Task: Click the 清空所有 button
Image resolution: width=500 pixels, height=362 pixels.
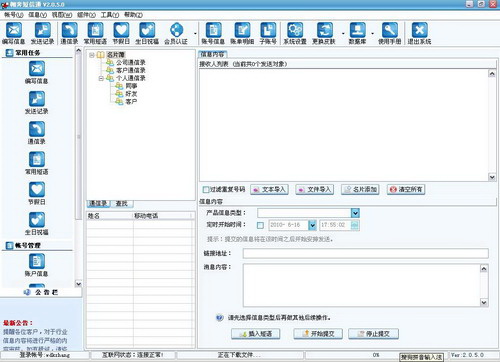Action: click(406, 190)
